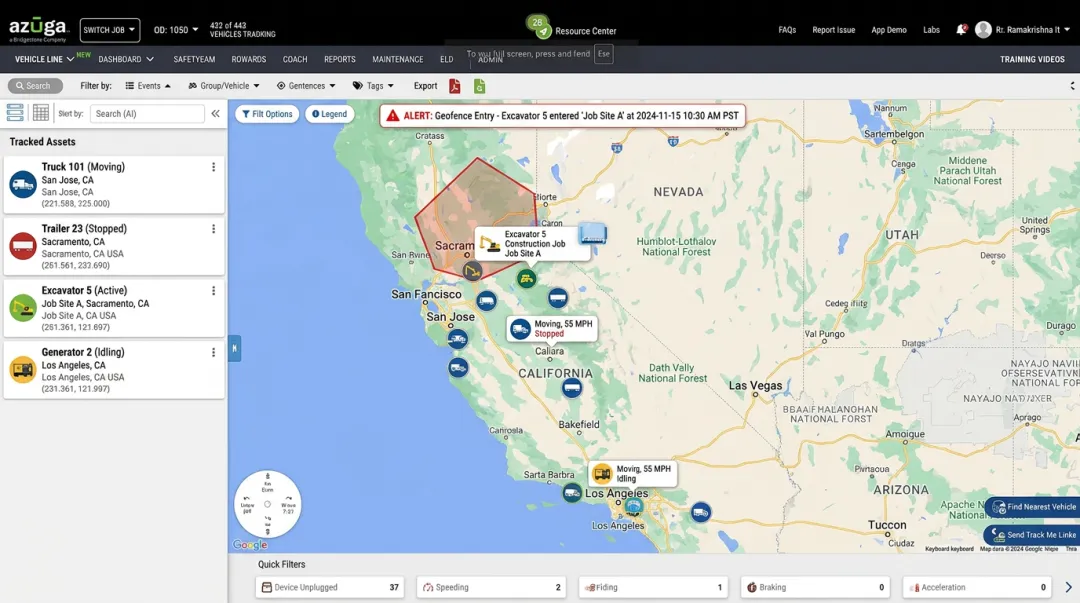Click Send Track Me Link button

click(x=1034, y=535)
